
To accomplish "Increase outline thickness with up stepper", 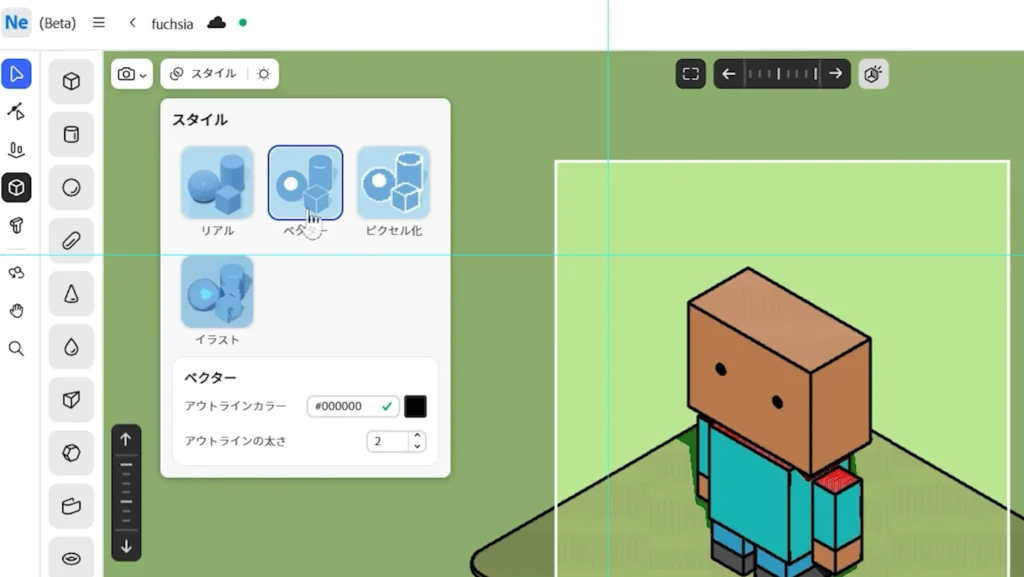I will coord(417,436).
